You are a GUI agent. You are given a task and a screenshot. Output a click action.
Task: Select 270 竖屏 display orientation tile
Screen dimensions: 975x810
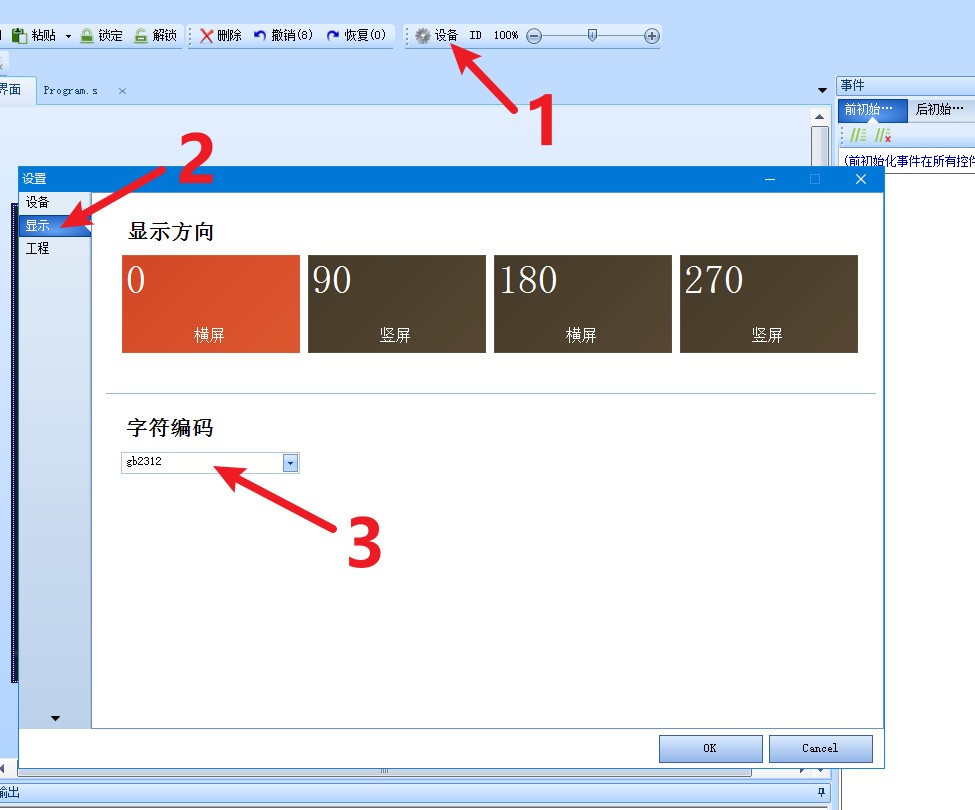[768, 304]
